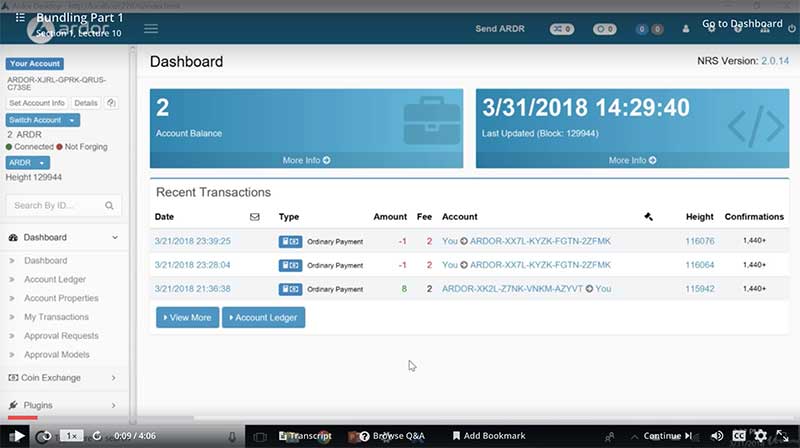This screenshot has height=448, width=800.
Task: Open the shuffle counter badge
Action: [x=562, y=29]
